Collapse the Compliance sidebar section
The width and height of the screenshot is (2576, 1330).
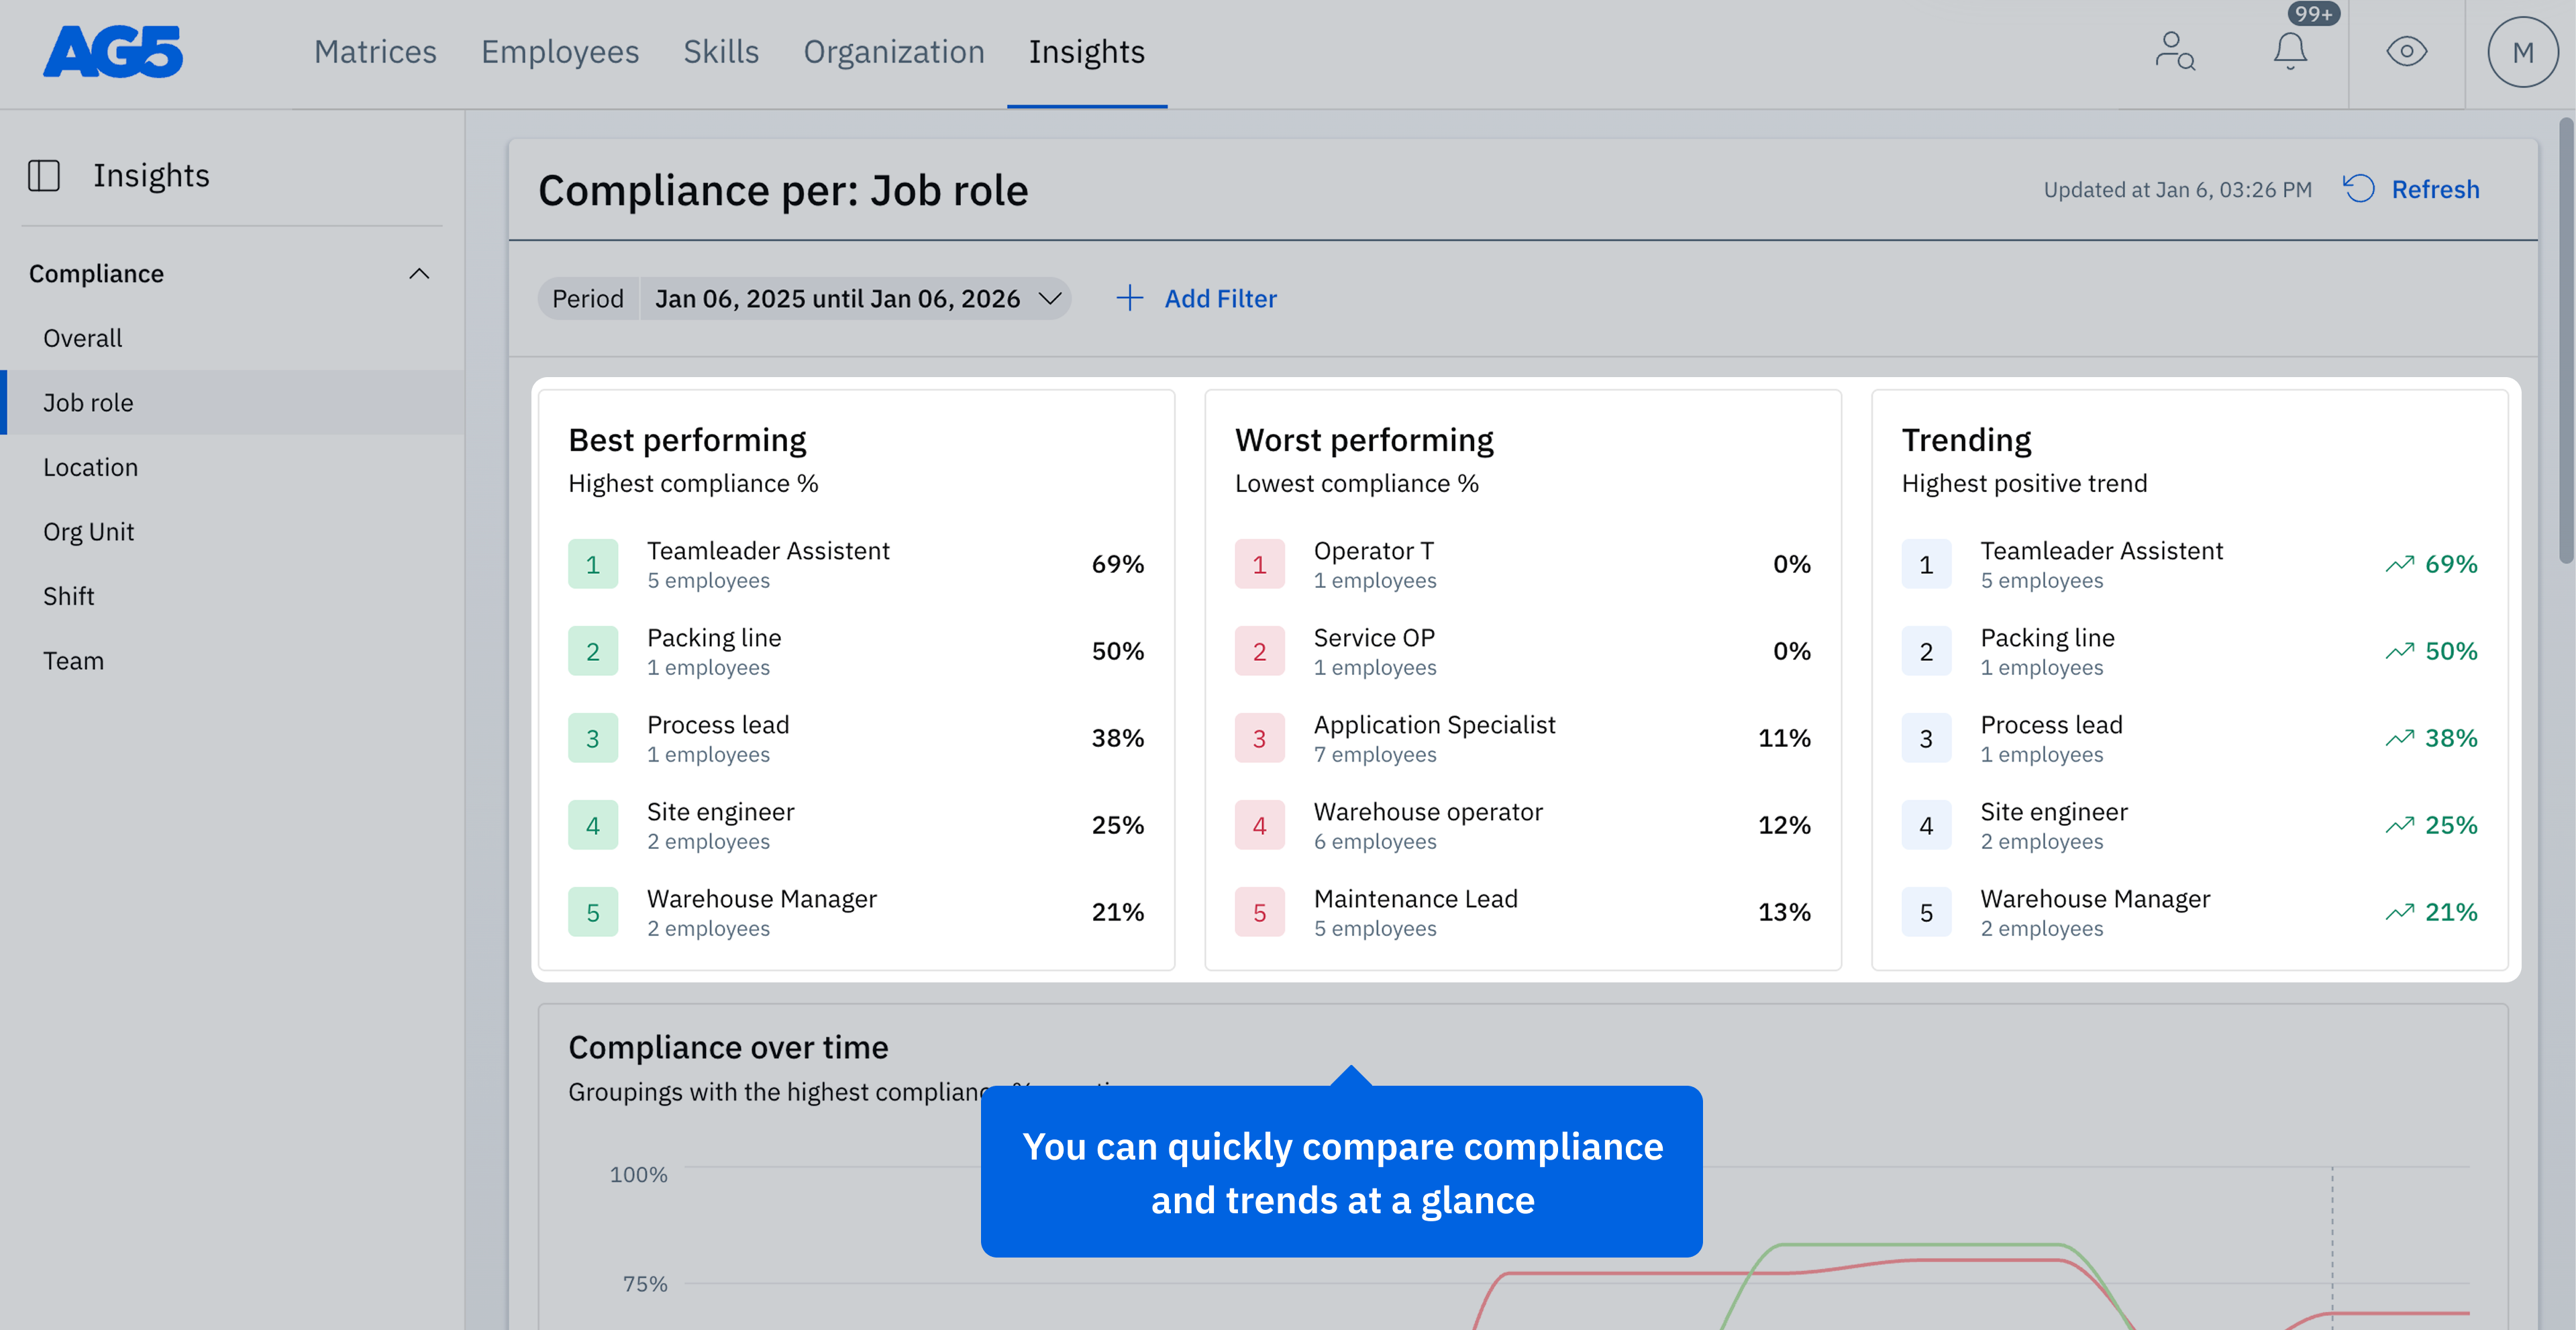[x=419, y=274]
